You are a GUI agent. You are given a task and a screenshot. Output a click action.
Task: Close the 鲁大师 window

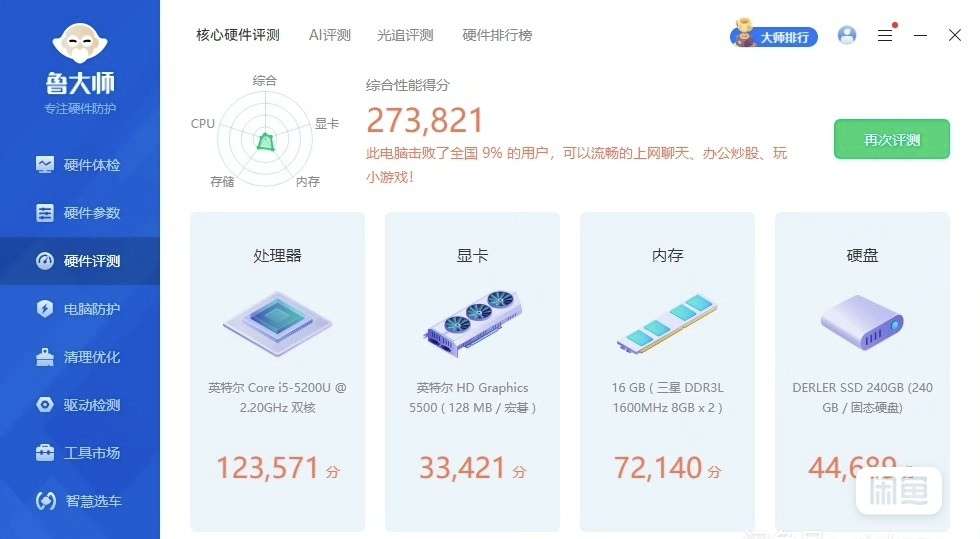(x=954, y=35)
